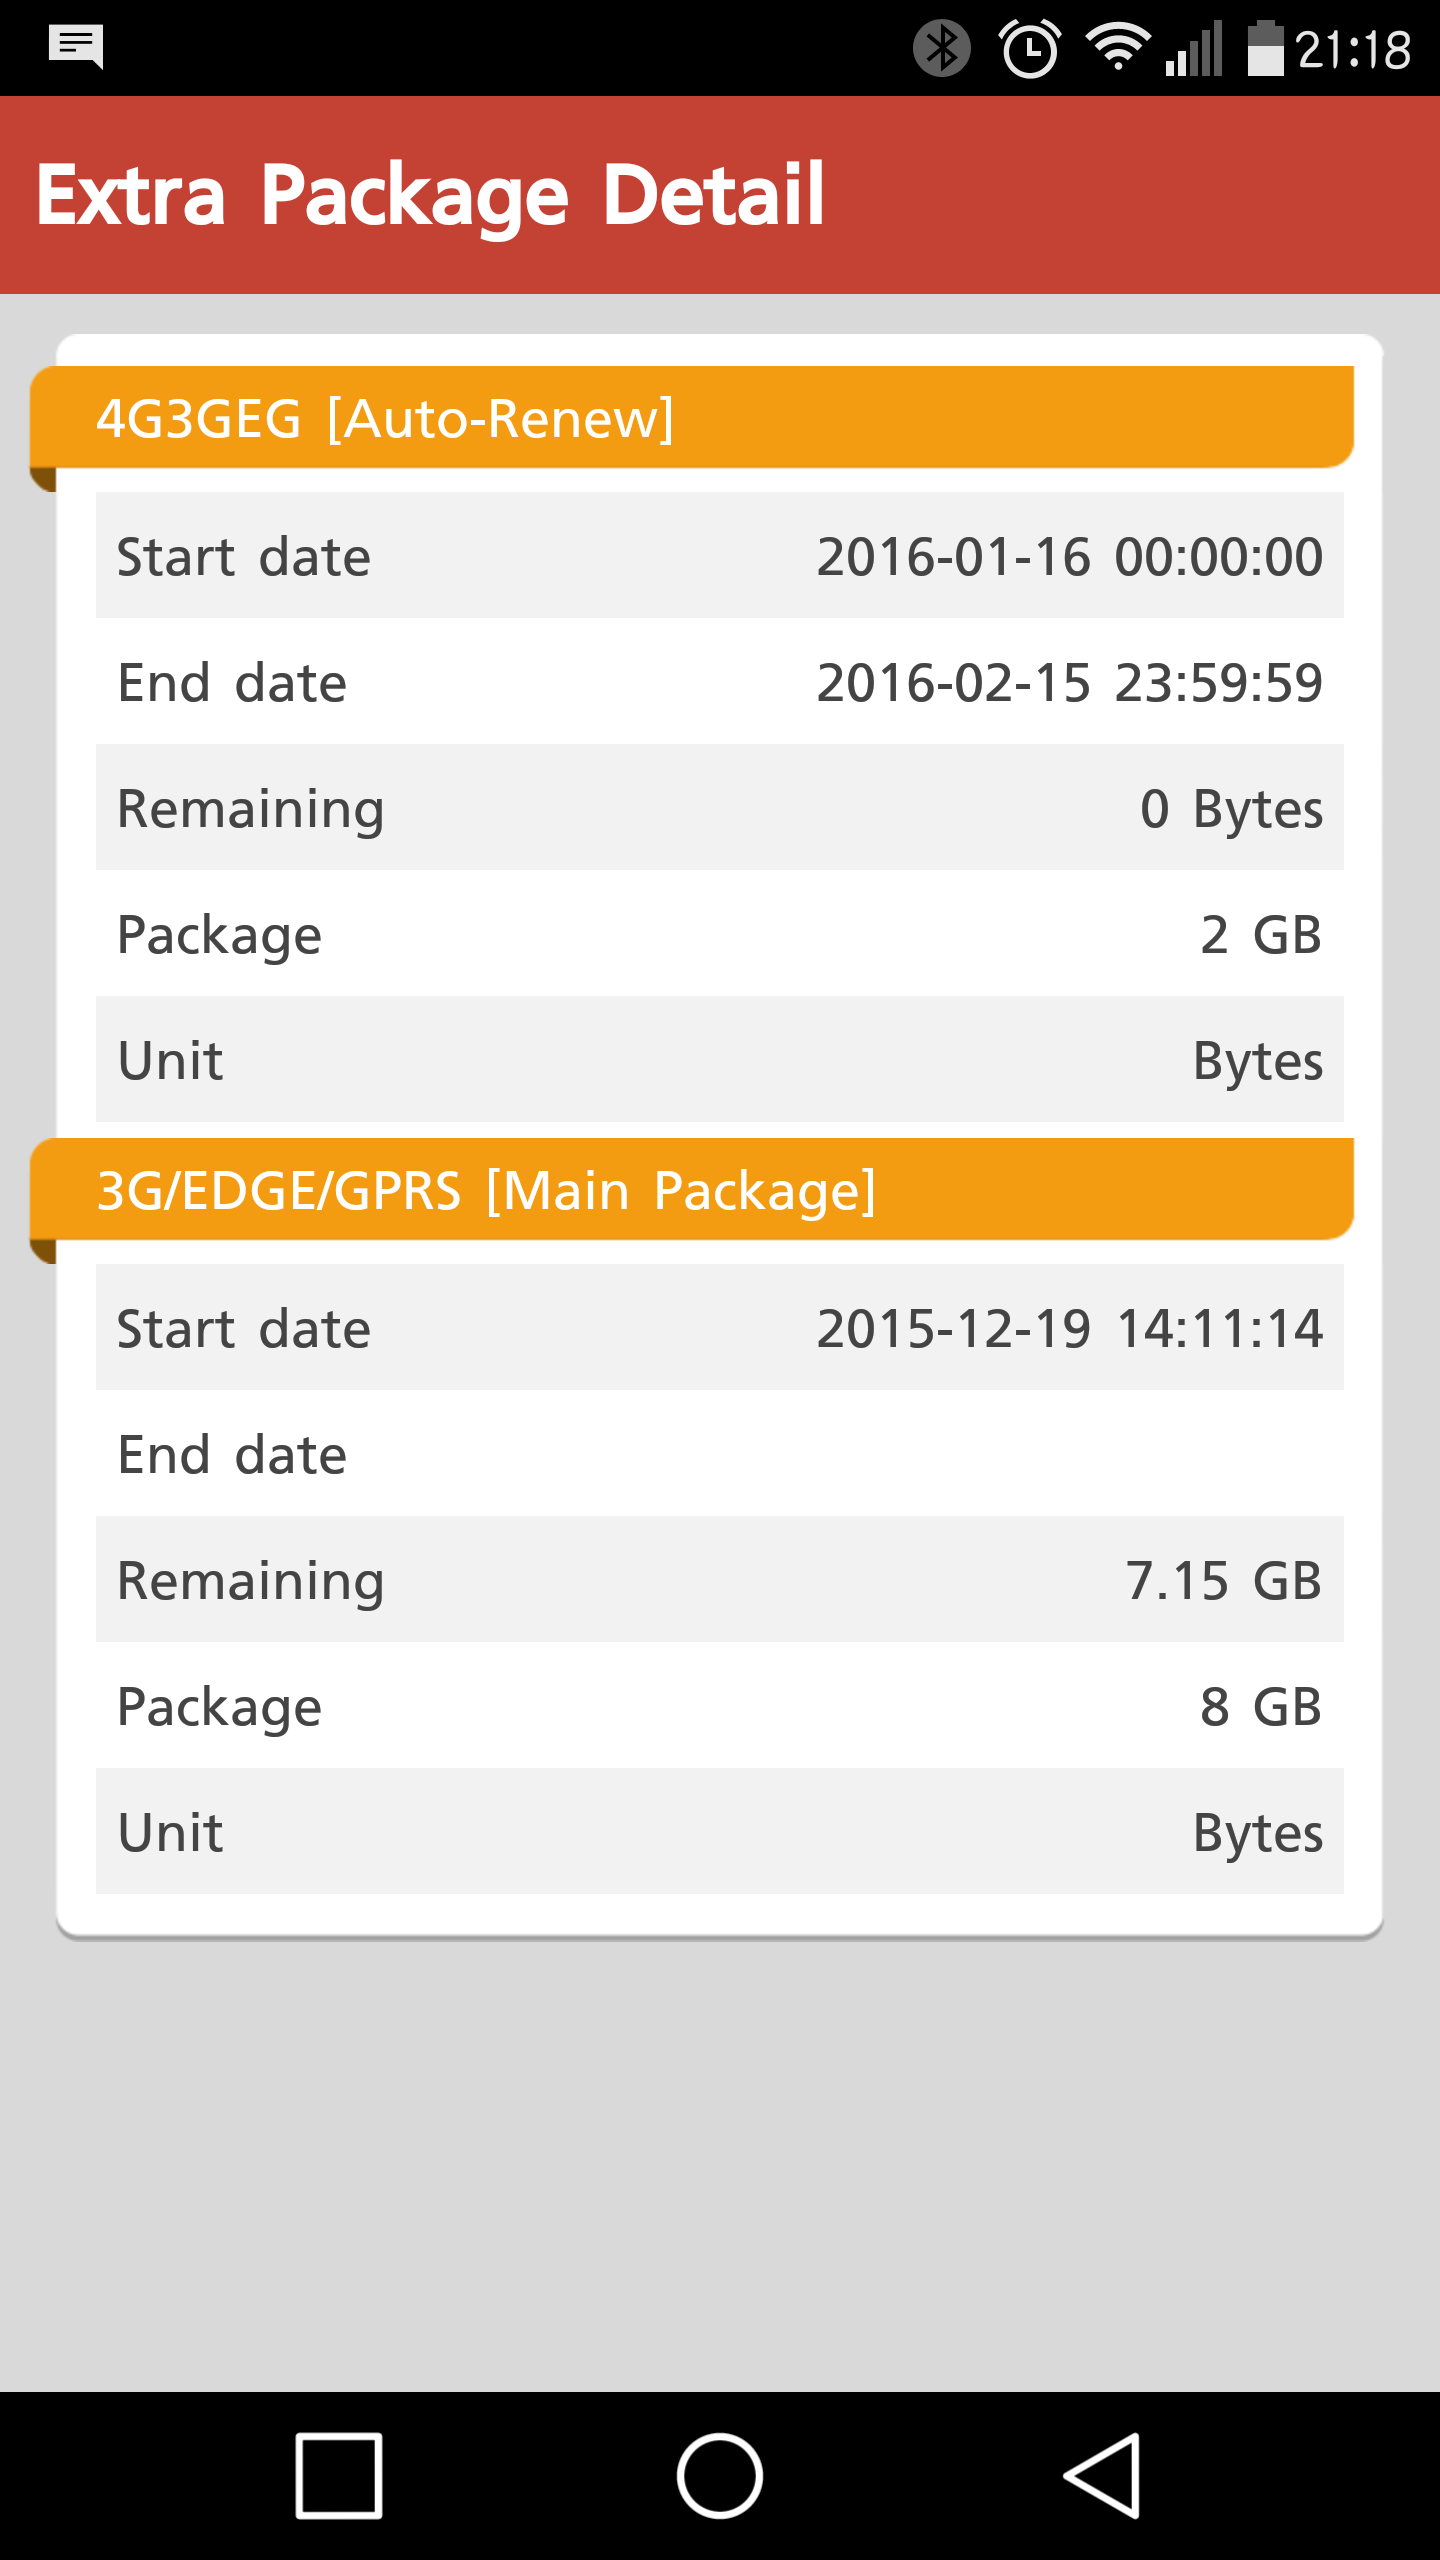
Task: Tap the Wi-Fi signal status icon
Action: [x=1117, y=48]
